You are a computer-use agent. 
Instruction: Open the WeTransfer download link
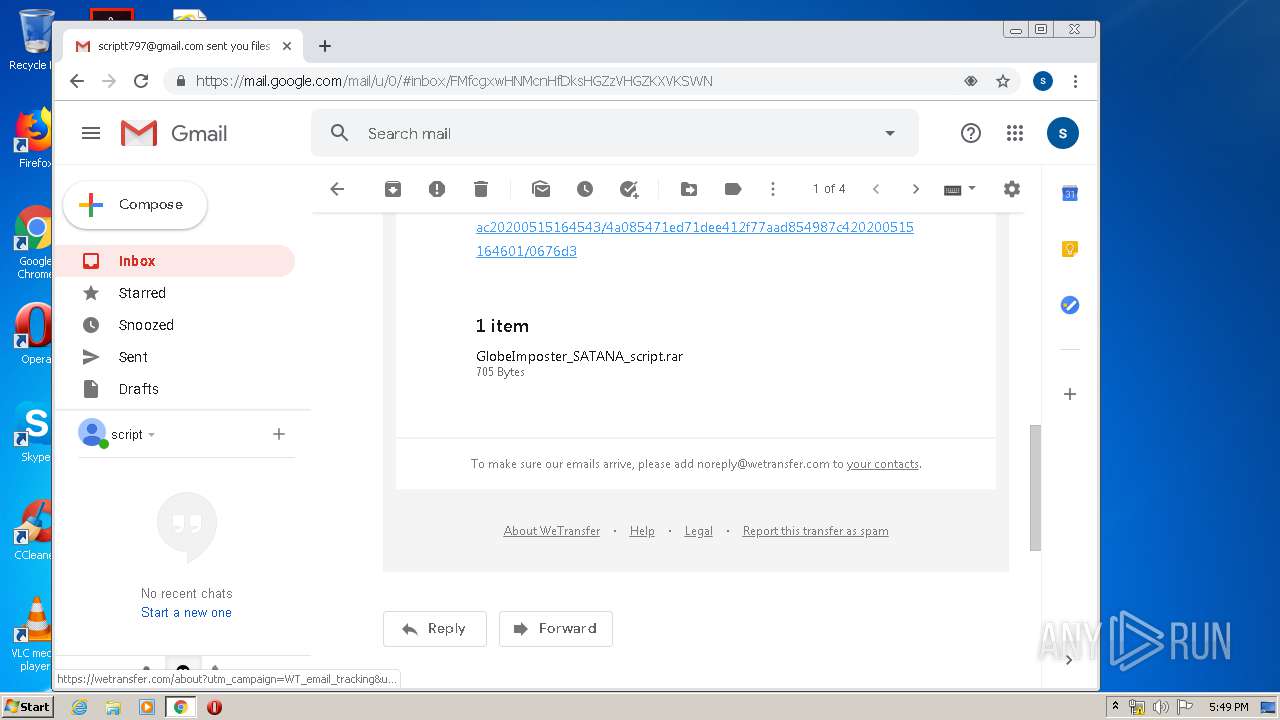(x=695, y=239)
